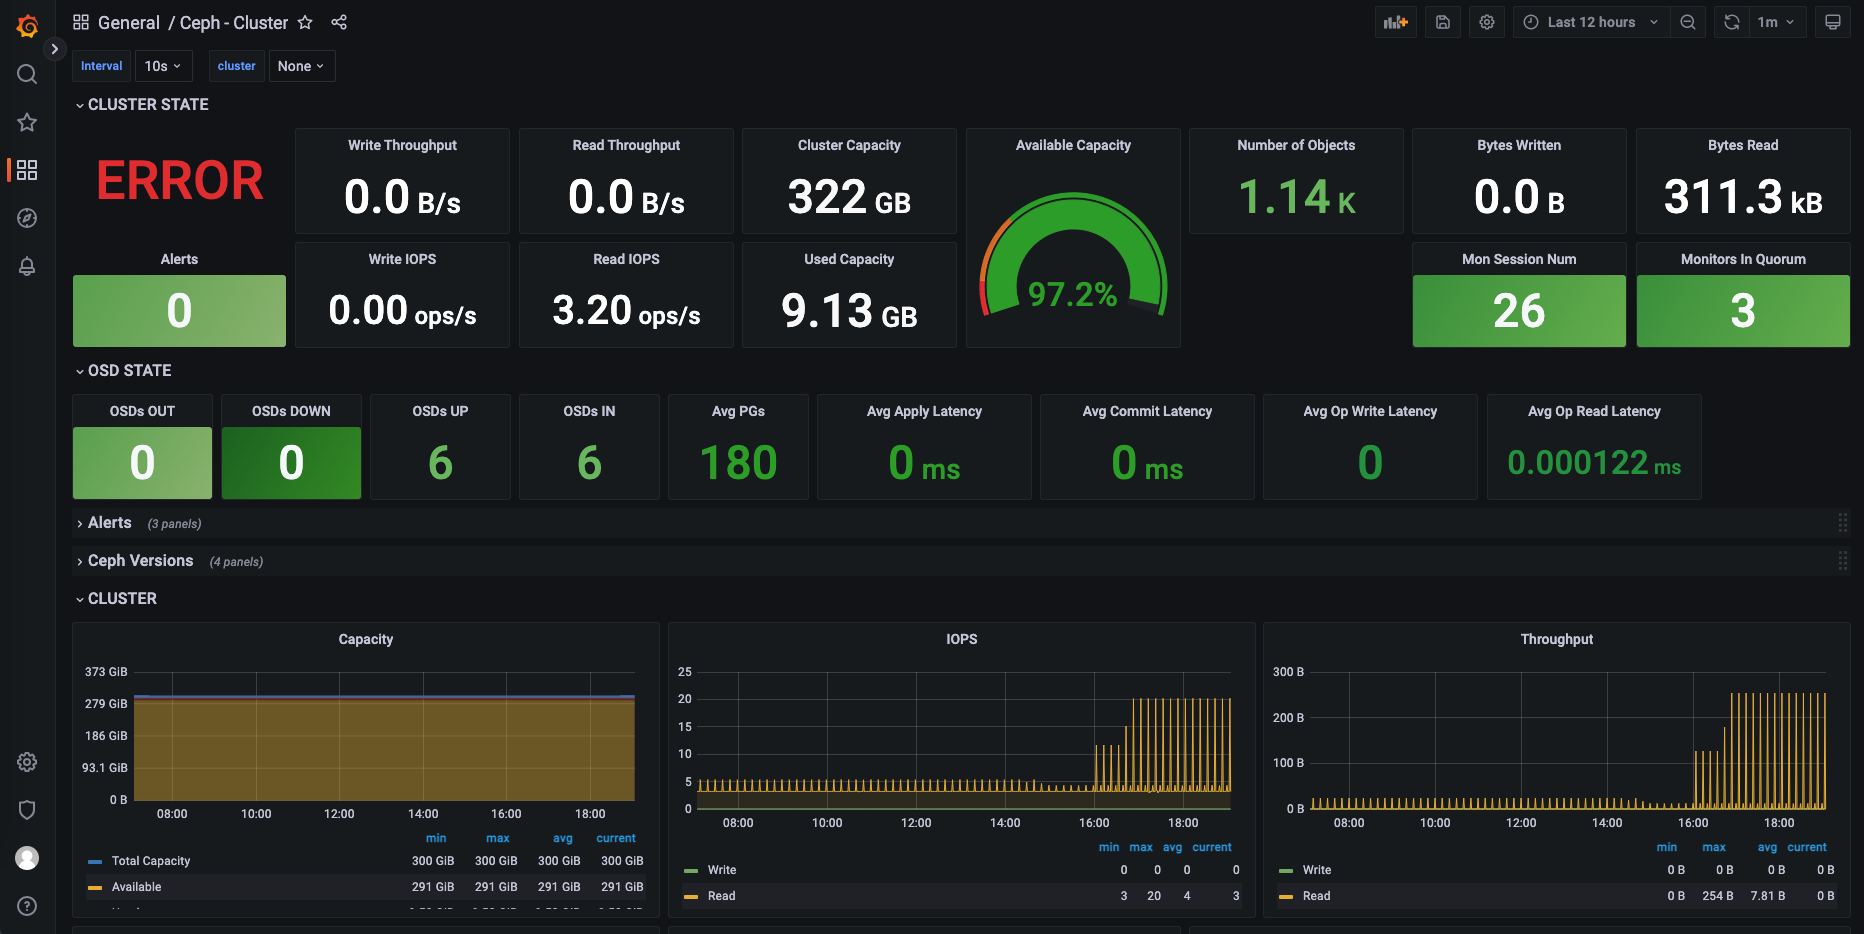The height and width of the screenshot is (934, 1864).
Task: Open the search dashboards icon
Action: pyautogui.click(x=27, y=74)
